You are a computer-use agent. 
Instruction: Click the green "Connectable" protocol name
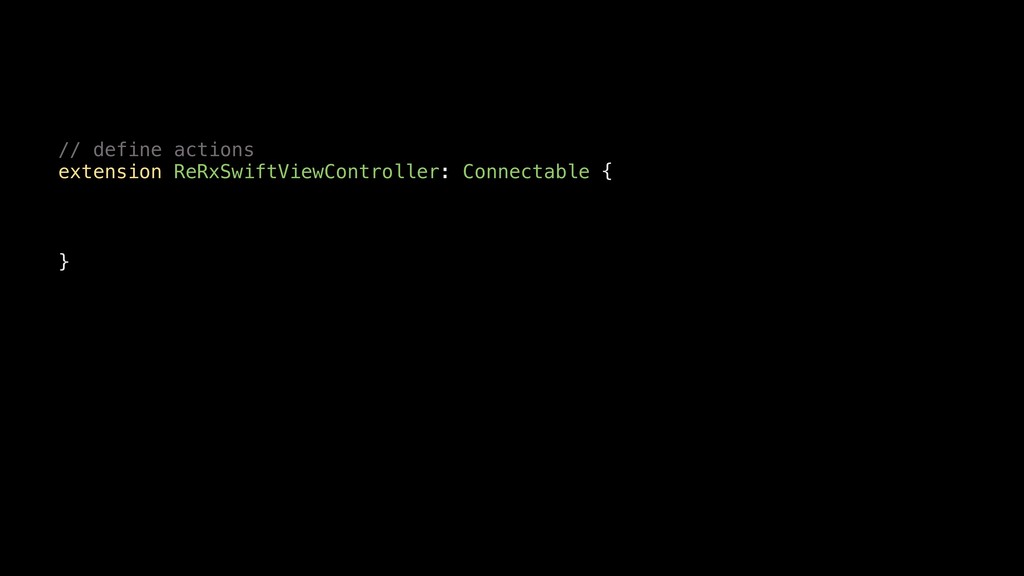[x=526, y=172]
